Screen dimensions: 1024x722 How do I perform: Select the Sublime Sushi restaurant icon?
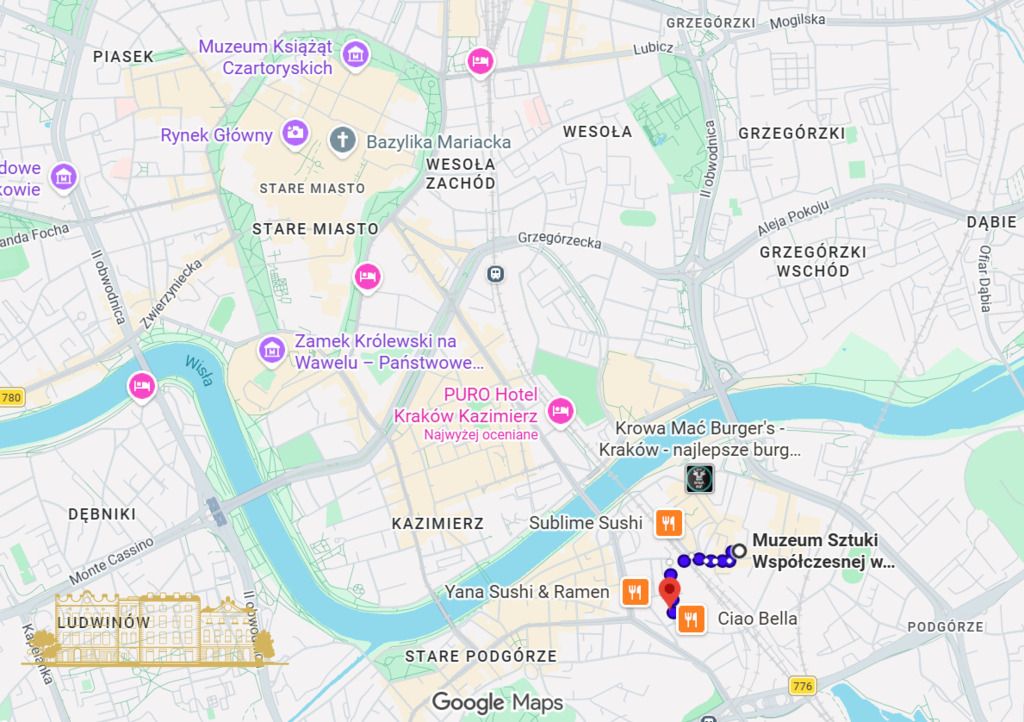(x=668, y=523)
